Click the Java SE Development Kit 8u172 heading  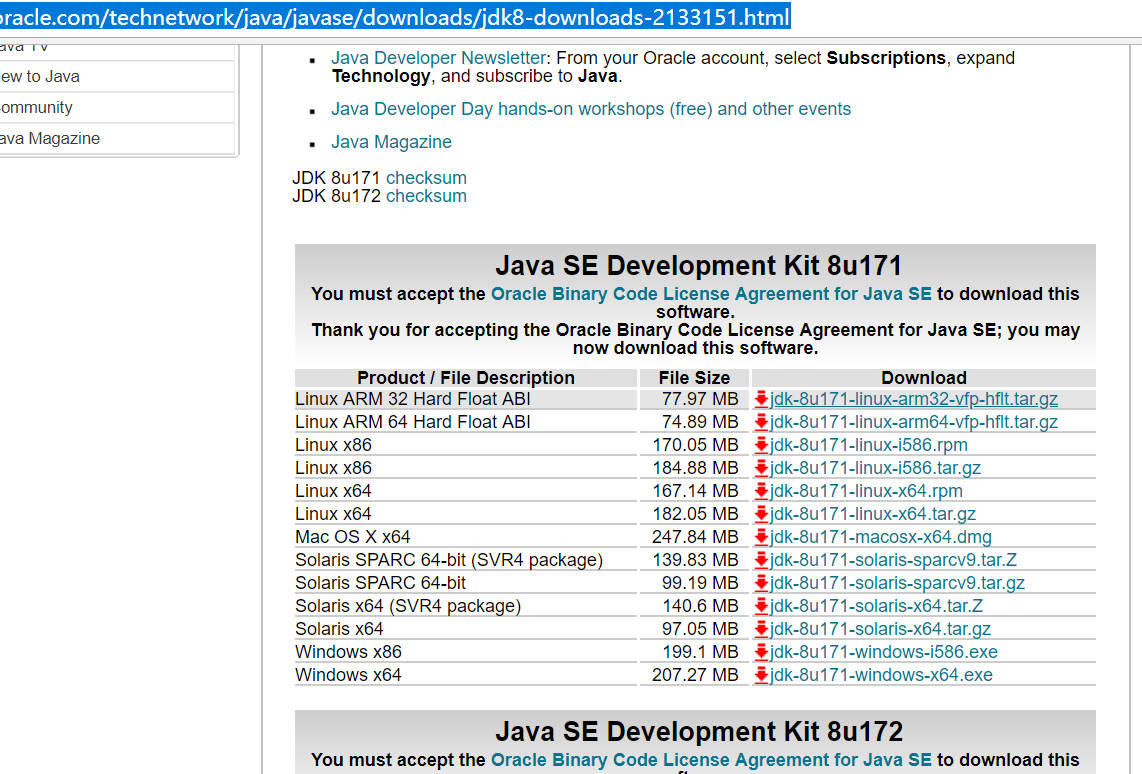[698, 732]
